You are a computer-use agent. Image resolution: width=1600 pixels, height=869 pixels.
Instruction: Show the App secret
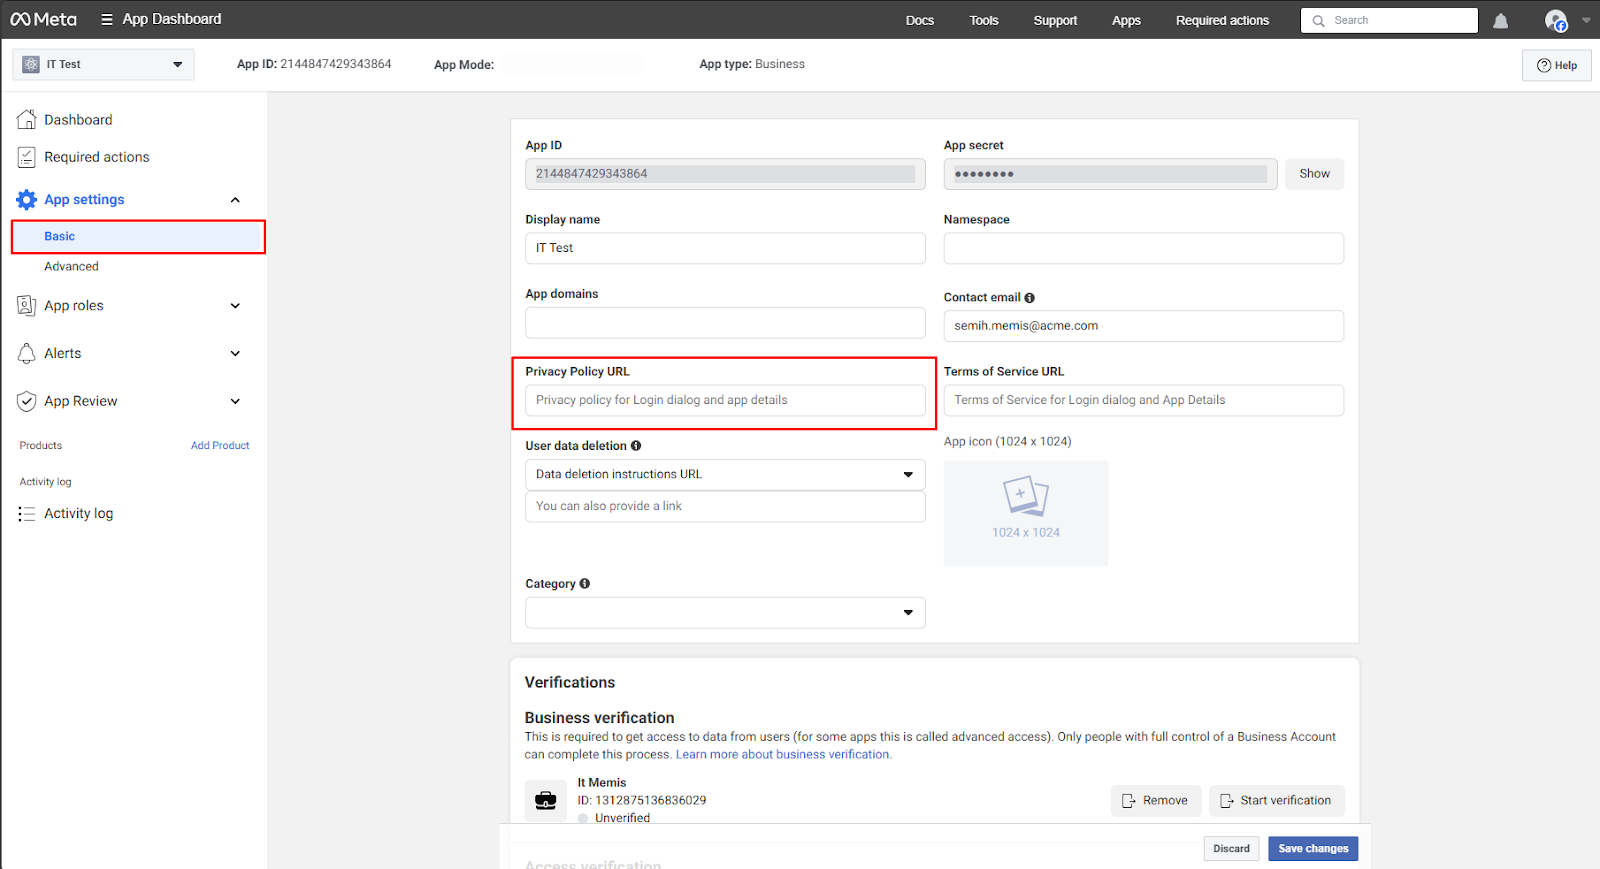(1314, 174)
